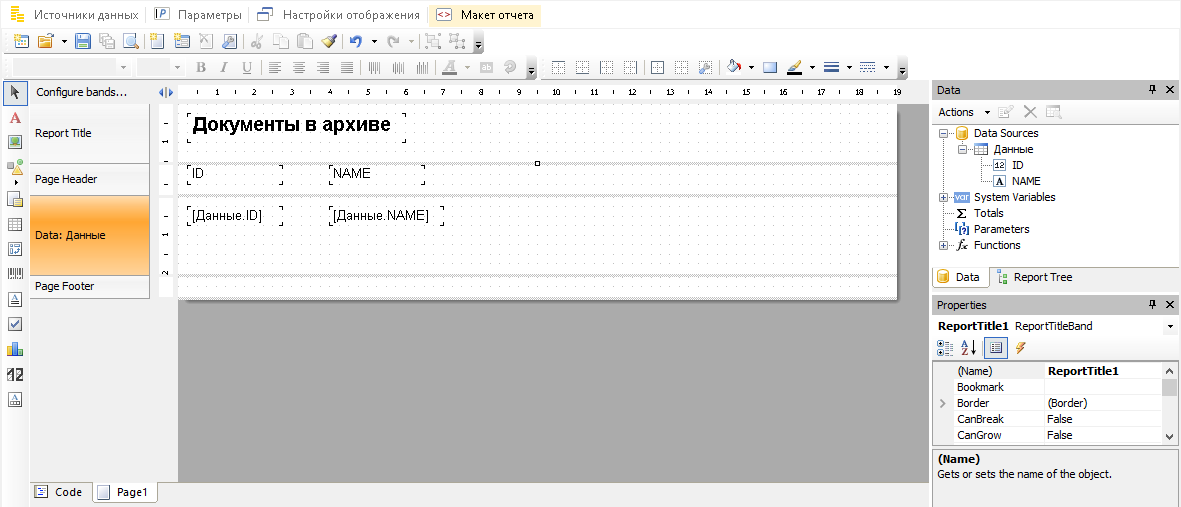Click the Preview report magnifier icon
The image size is (1181, 507).
point(130,41)
